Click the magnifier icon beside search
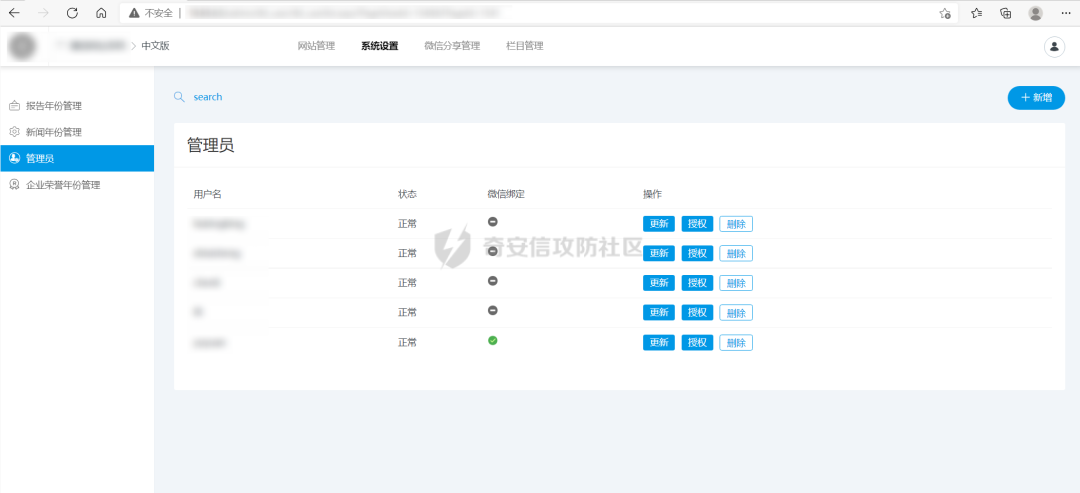The width and height of the screenshot is (1080, 493). click(179, 97)
